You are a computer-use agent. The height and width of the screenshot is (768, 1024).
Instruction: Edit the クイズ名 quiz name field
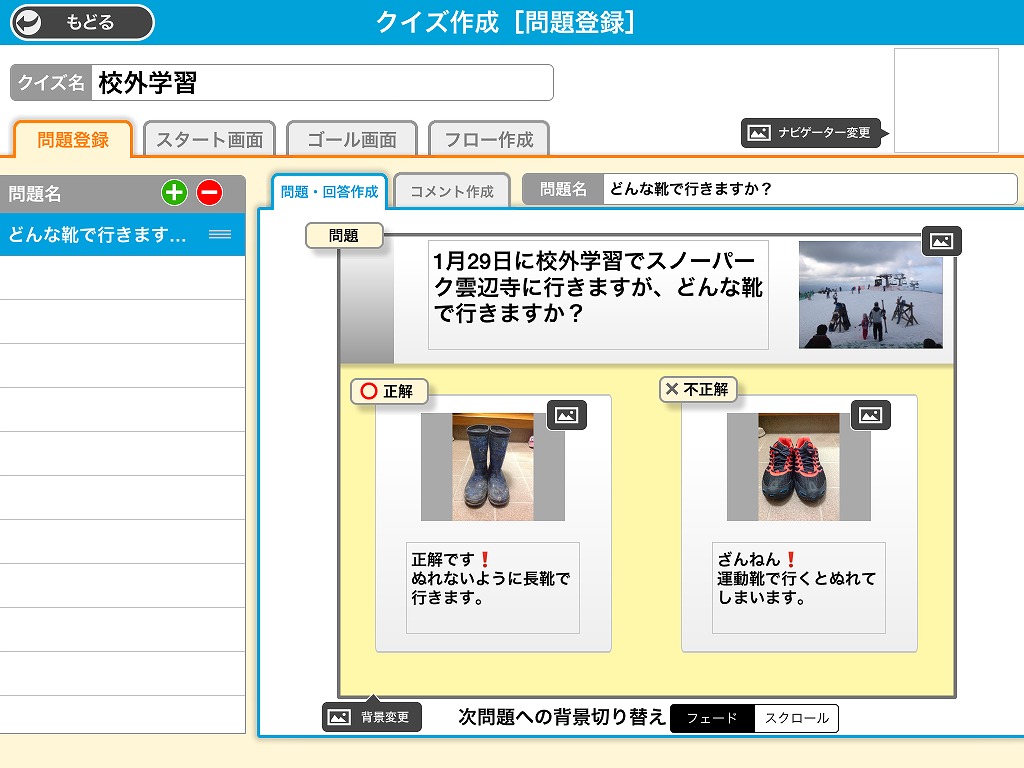point(322,83)
